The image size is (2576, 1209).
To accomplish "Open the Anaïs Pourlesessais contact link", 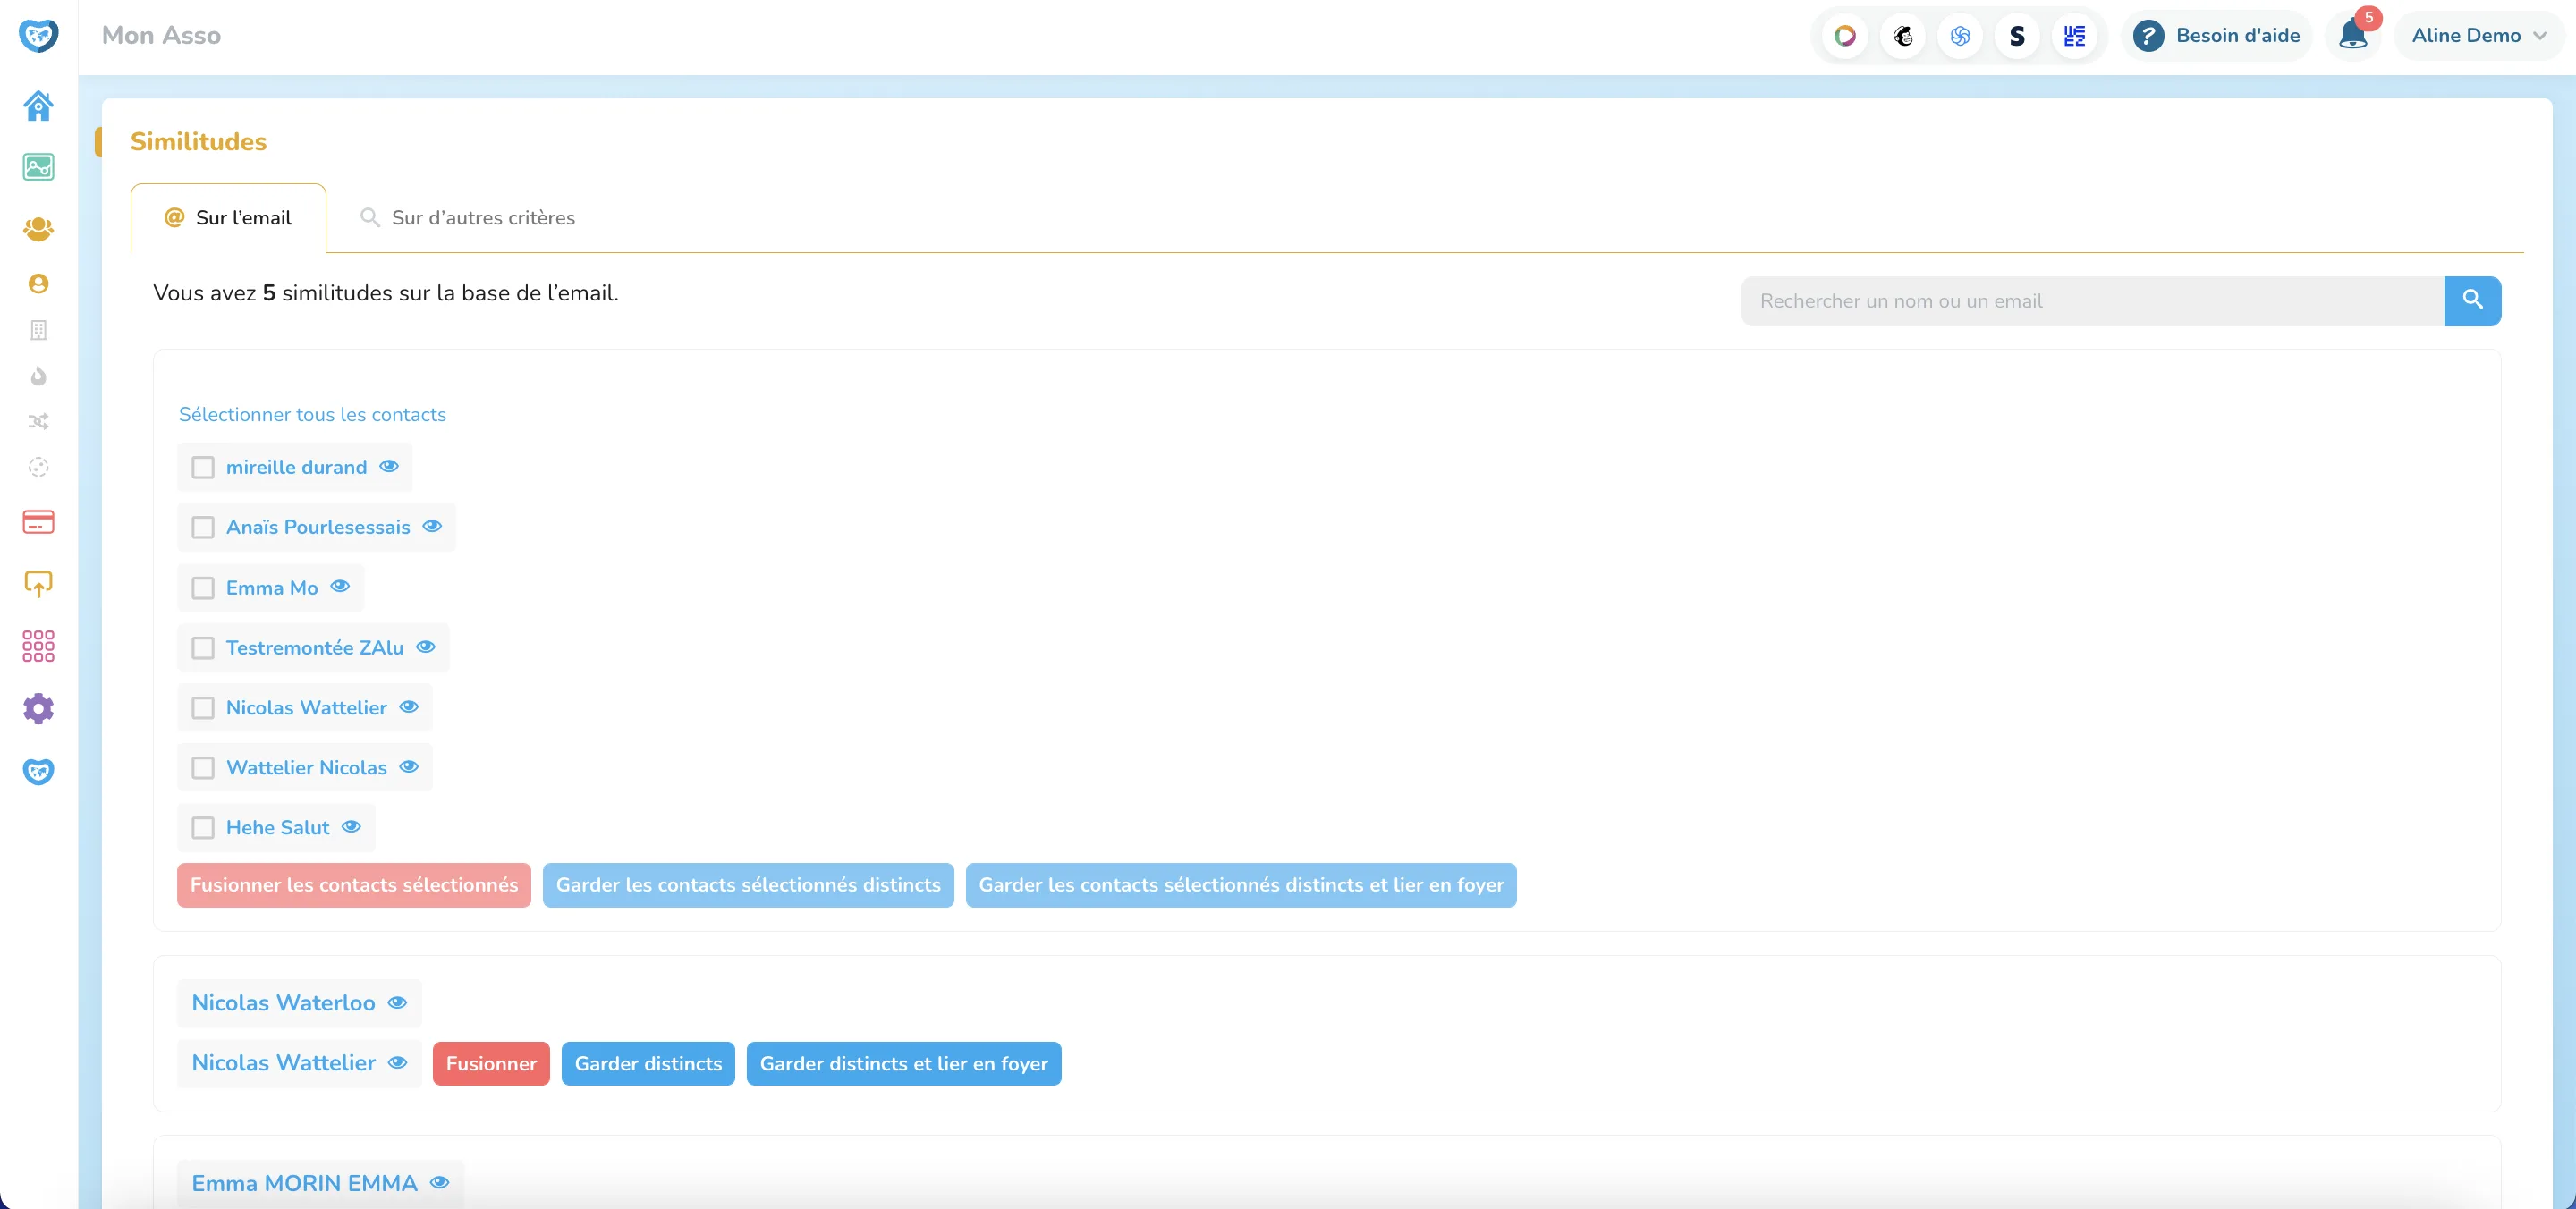I will coord(318,528).
